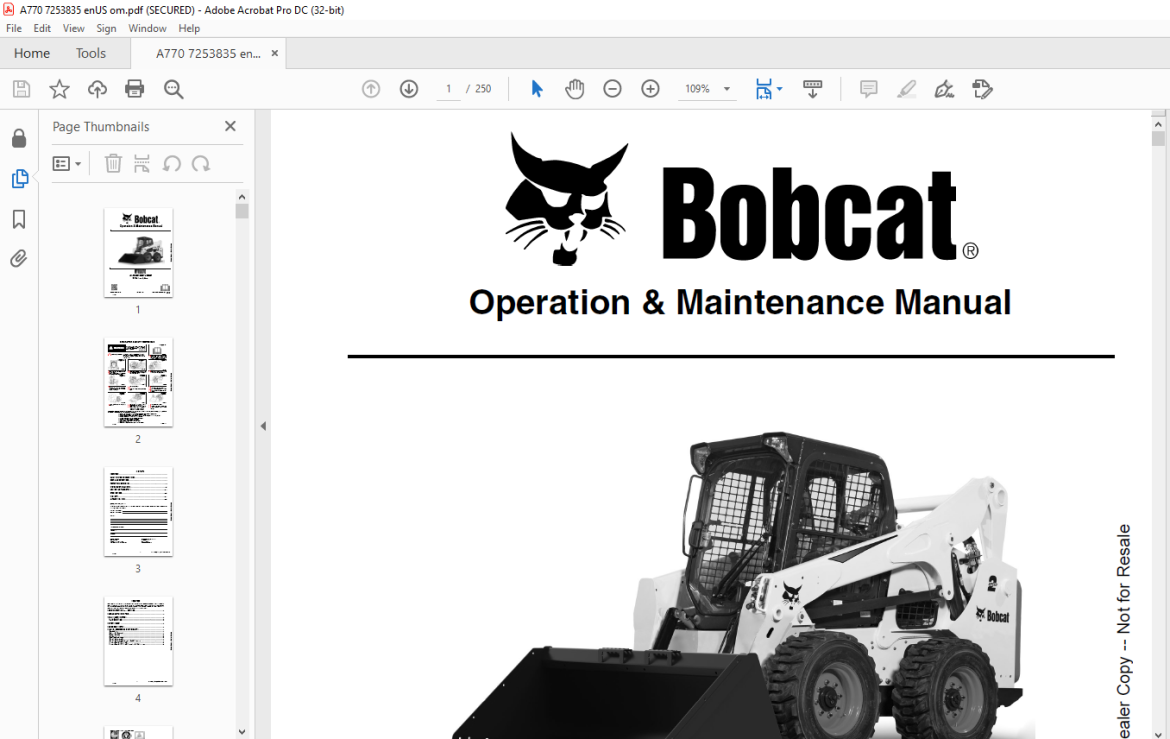Click thumbnails panel scroll down arrow
This screenshot has width=1170, height=739.
[242, 732]
